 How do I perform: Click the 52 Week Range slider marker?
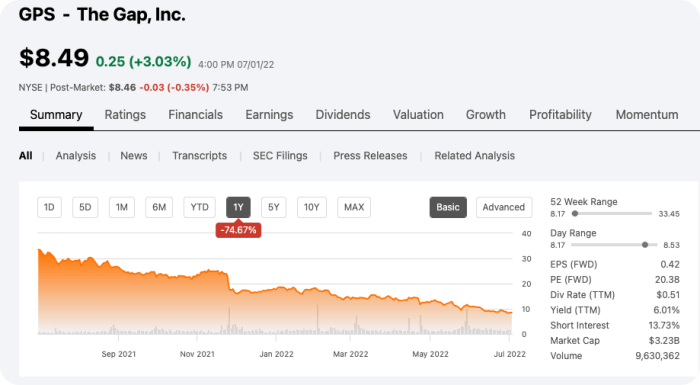tap(575, 213)
